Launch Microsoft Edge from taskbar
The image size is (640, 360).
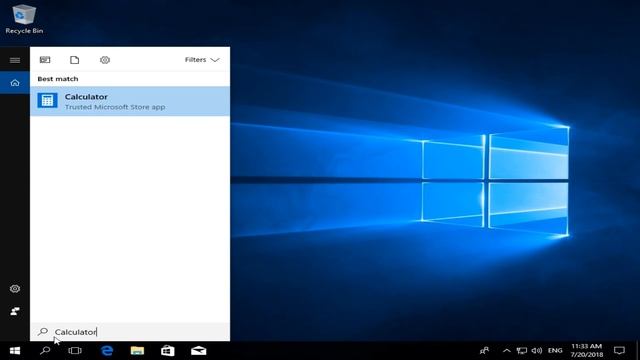coord(107,351)
